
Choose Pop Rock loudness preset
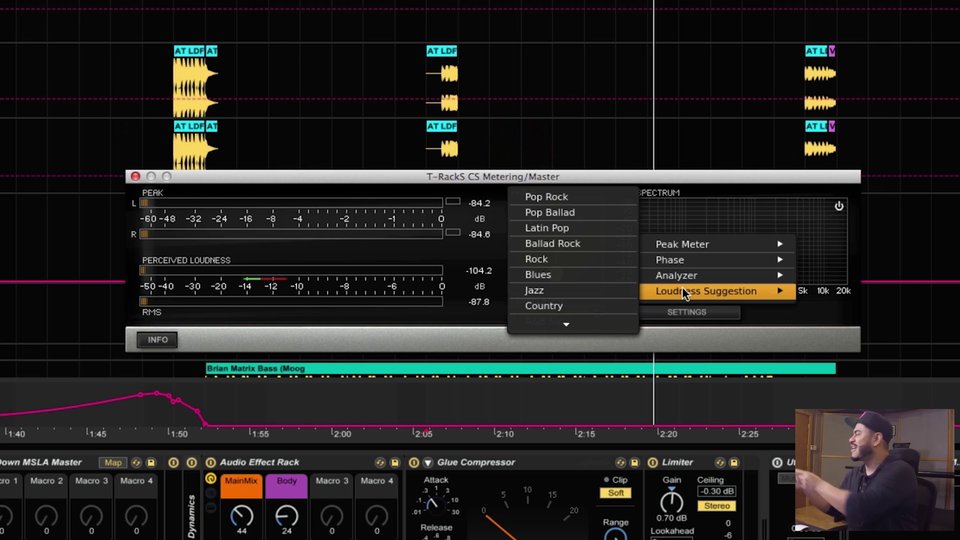click(573, 197)
